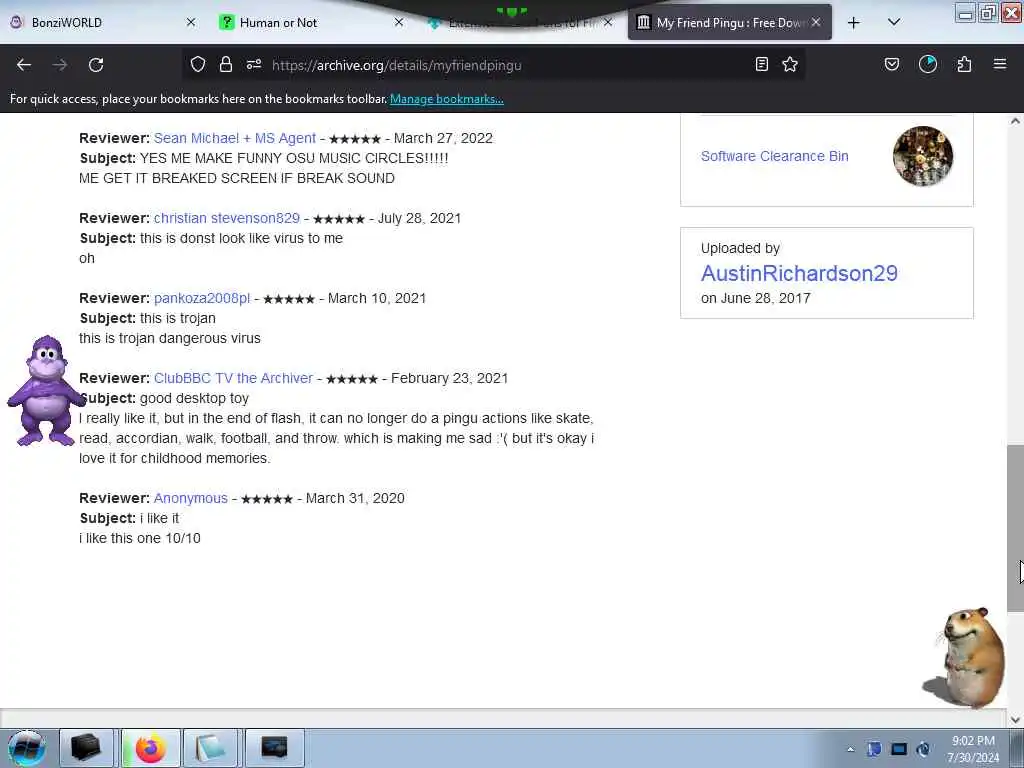Image resolution: width=1024 pixels, height=768 pixels.
Task: Close the Human or Not tab
Action: coord(399,22)
